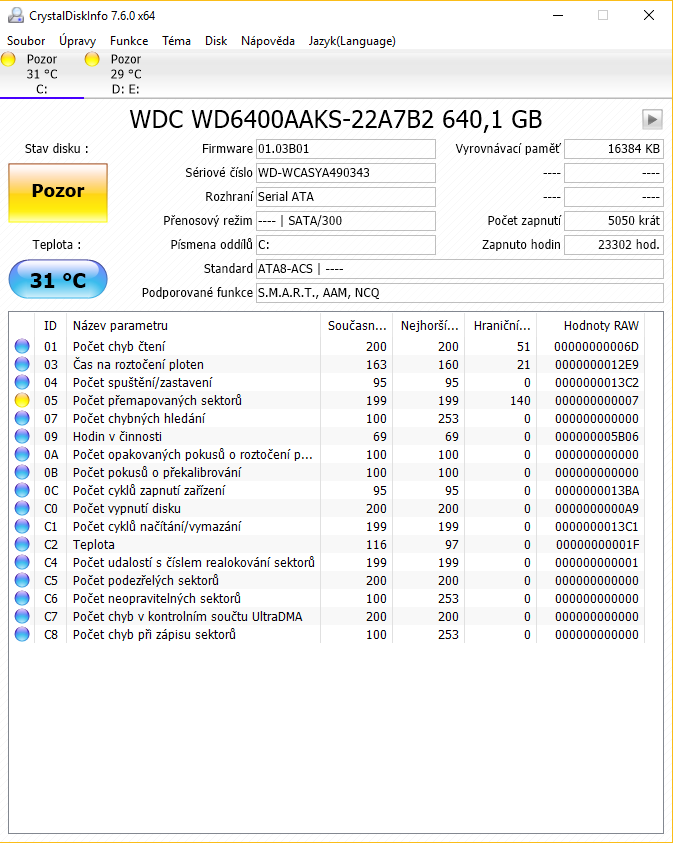This screenshot has width=673, height=843.
Task: Open the Téma menu
Action: pos(176,41)
